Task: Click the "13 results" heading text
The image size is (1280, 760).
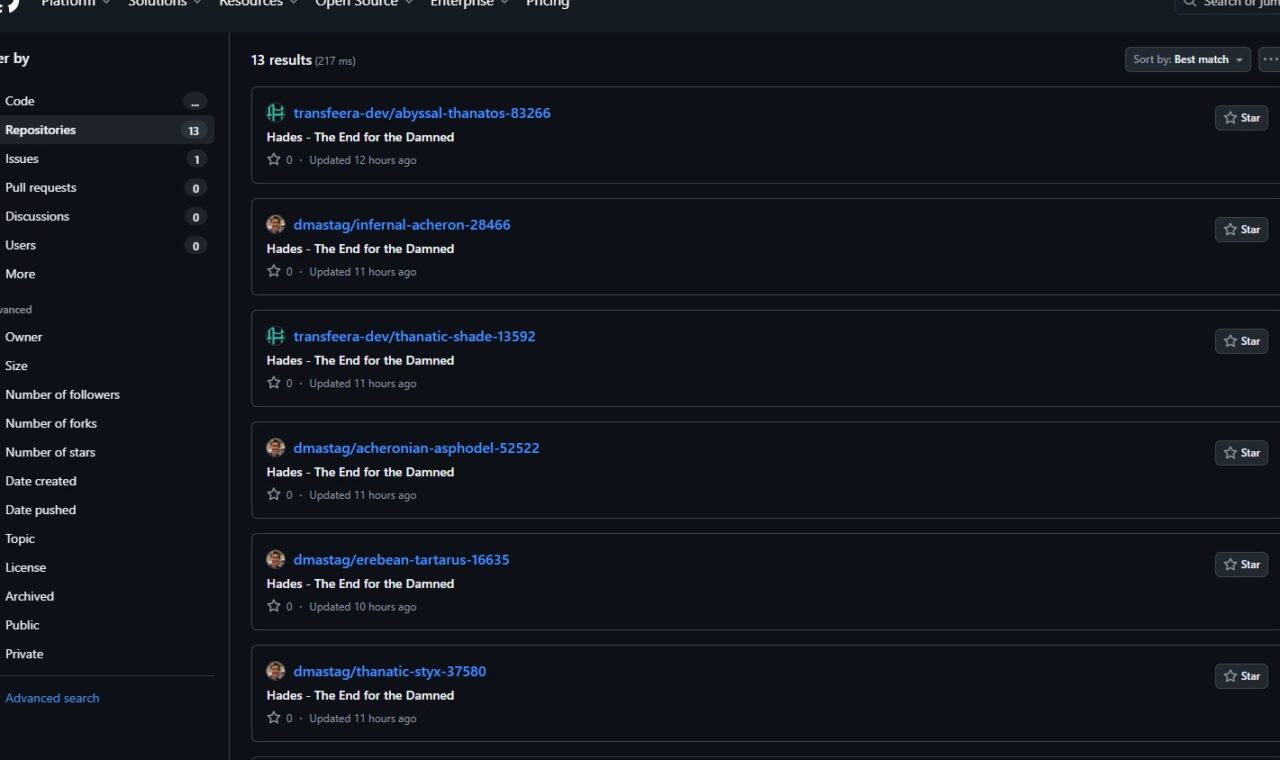Action: 281,60
